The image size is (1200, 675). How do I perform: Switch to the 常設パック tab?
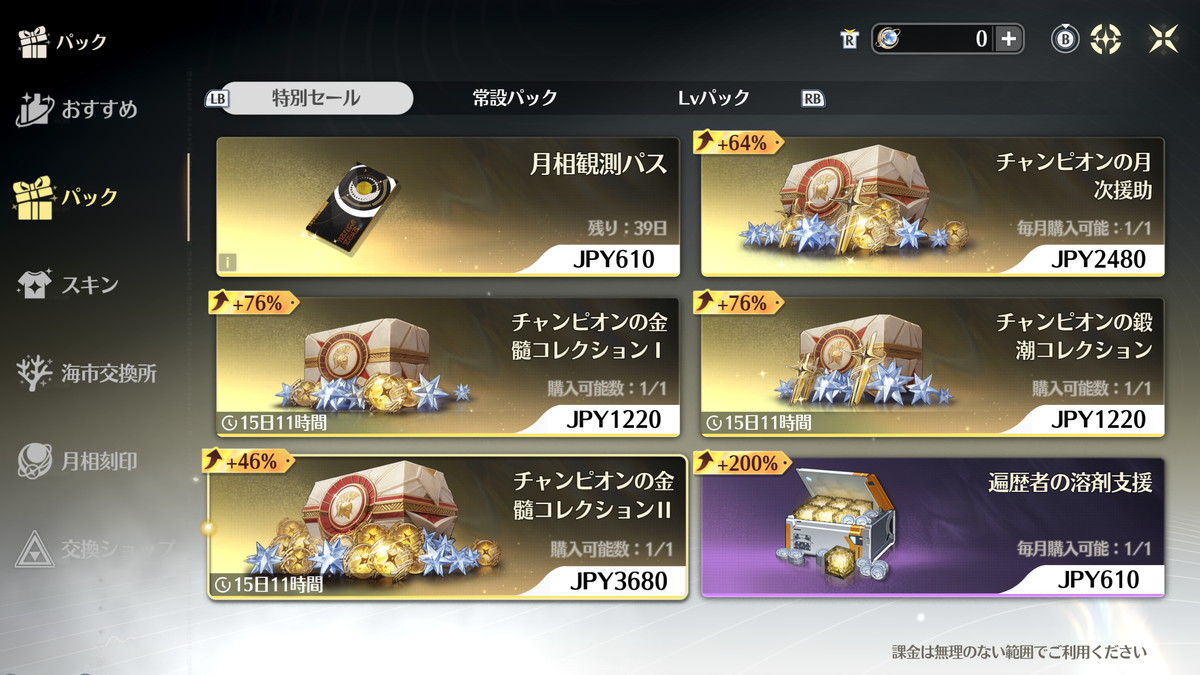tap(515, 98)
